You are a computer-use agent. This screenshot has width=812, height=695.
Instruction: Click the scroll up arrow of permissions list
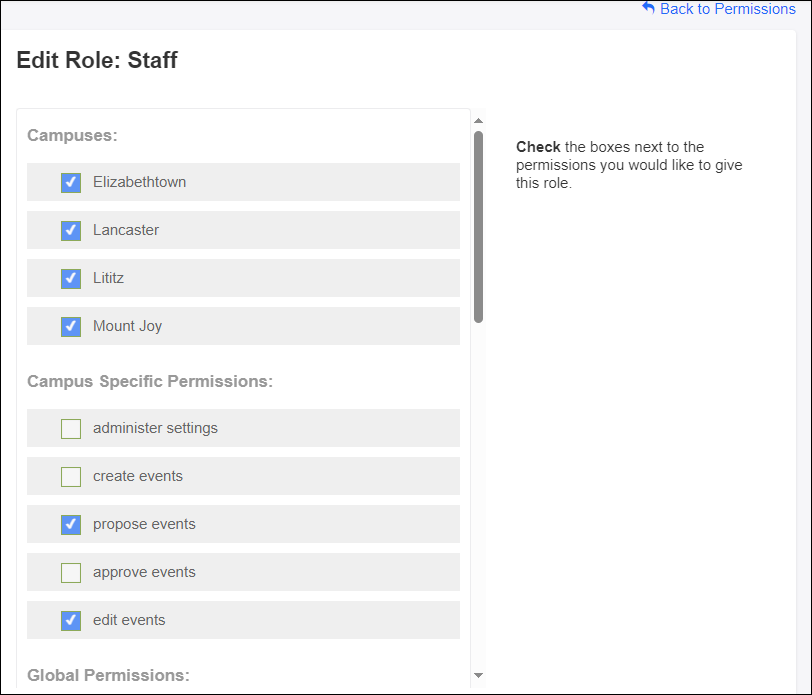pos(478,121)
